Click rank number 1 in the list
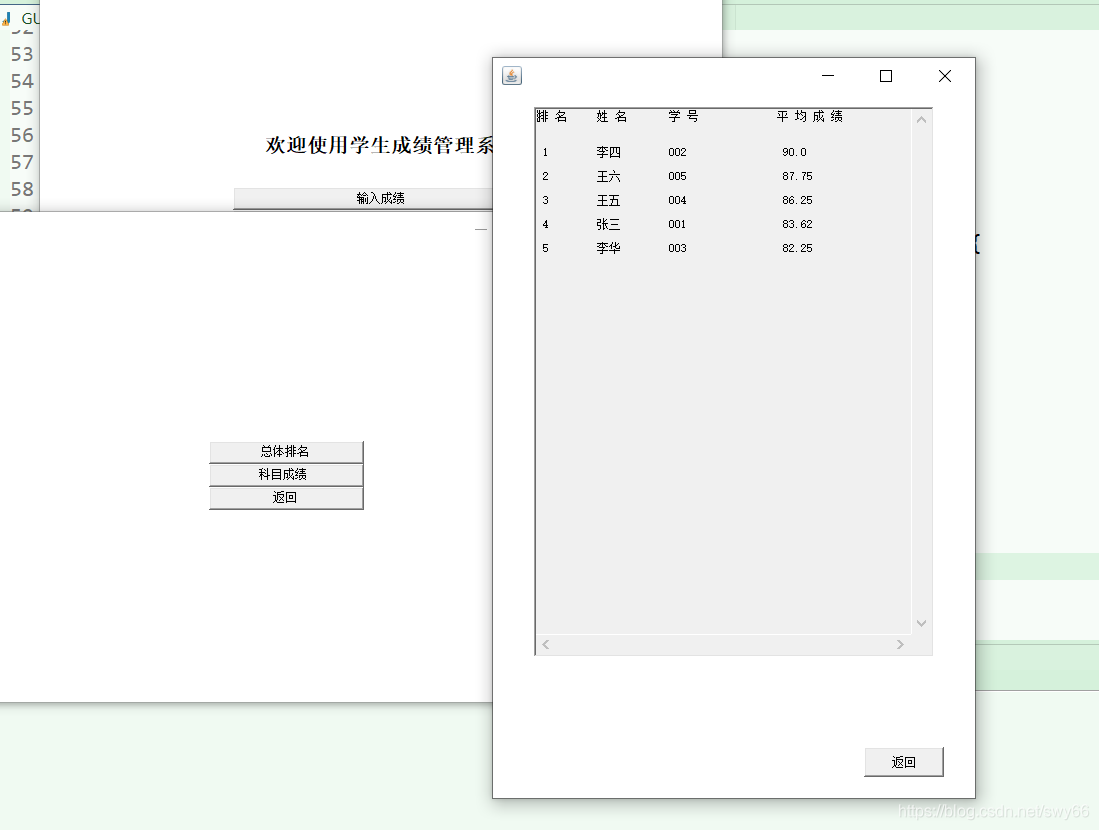Screen dimensions: 1099x830 [545, 152]
